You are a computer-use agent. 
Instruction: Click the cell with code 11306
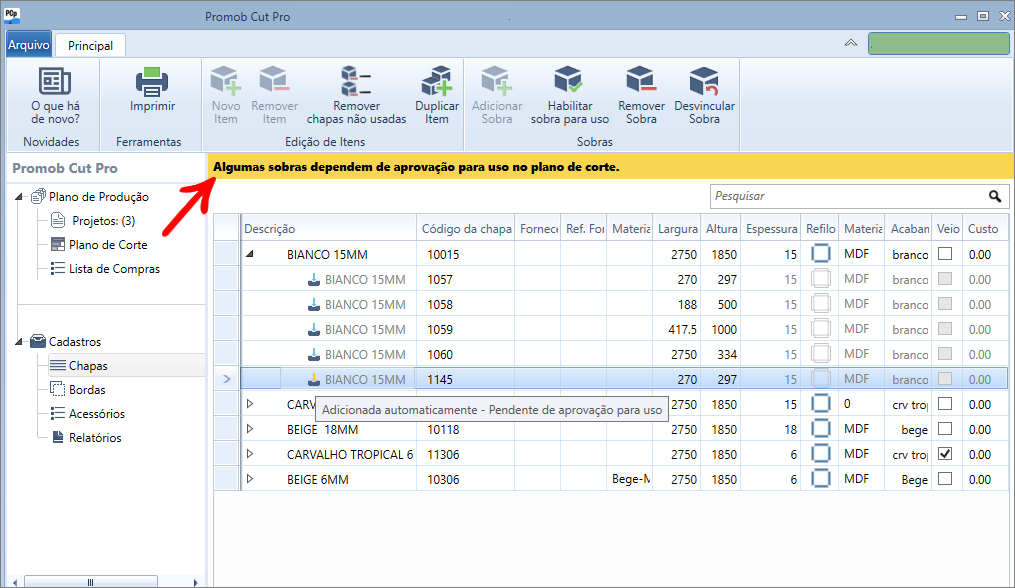tap(465, 455)
